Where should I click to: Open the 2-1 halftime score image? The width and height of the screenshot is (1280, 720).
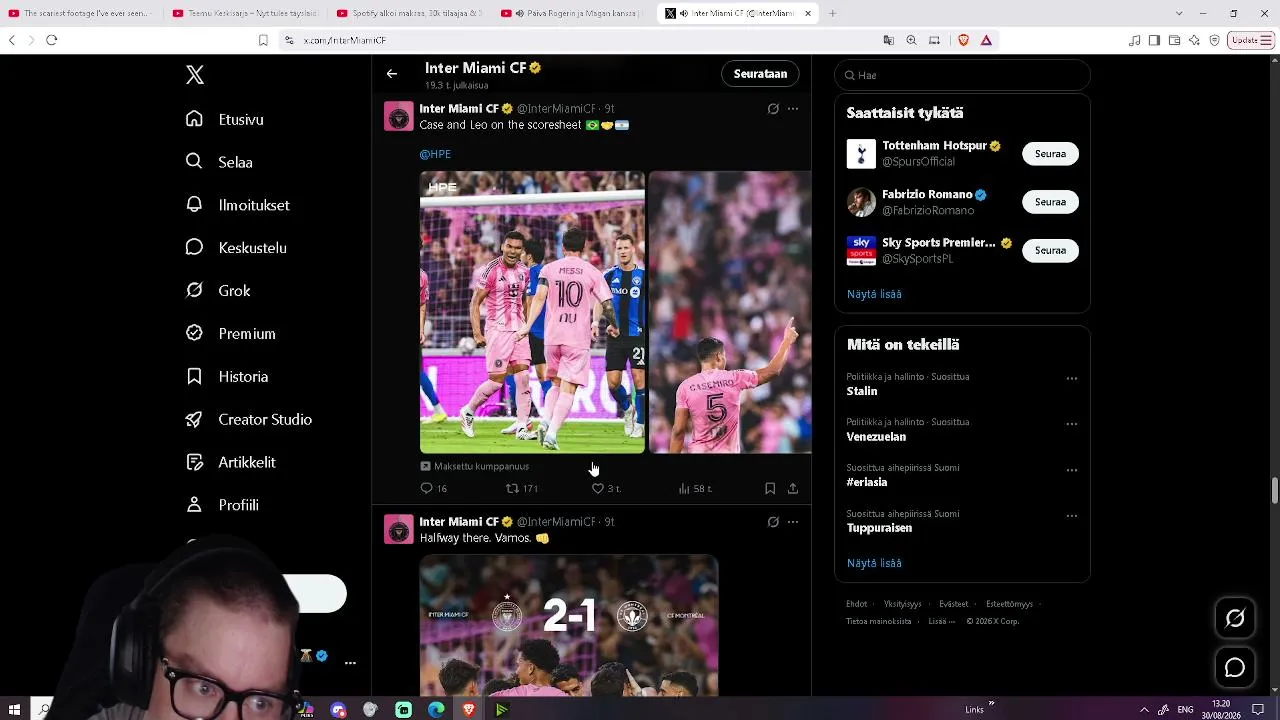(569, 626)
